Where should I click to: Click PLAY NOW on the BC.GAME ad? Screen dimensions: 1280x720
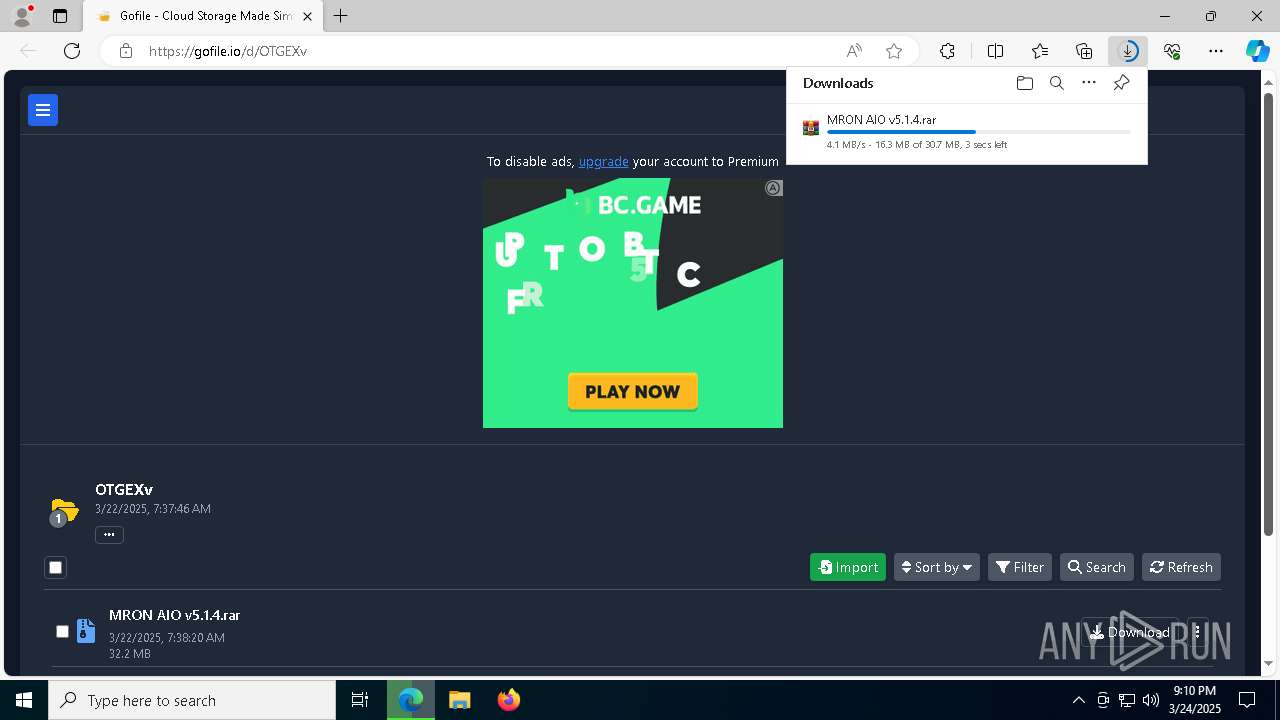(632, 392)
